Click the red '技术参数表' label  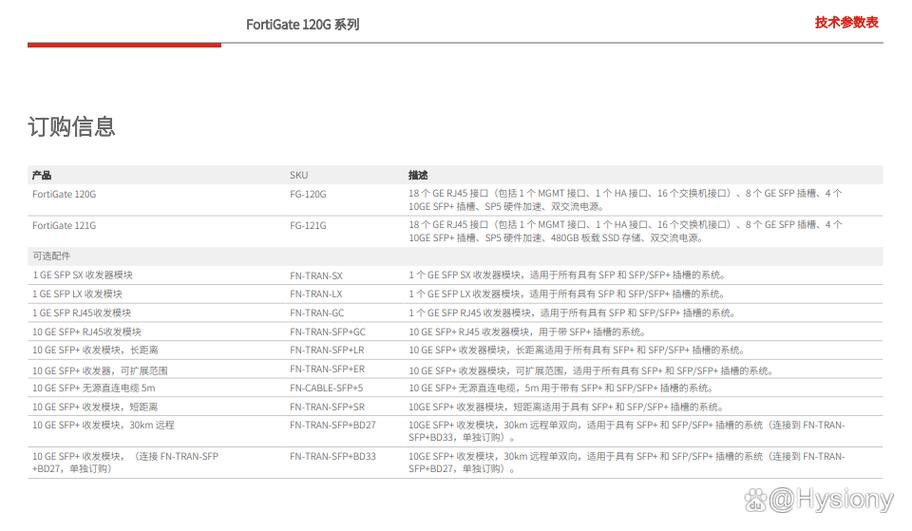tap(846, 23)
